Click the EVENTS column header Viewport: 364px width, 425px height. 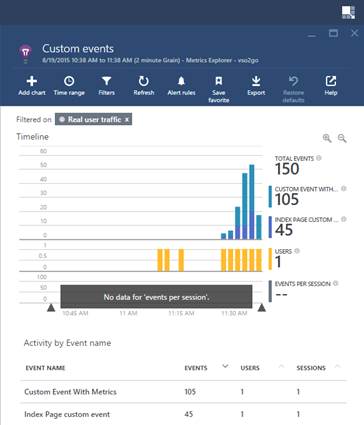pyautogui.click(x=196, y=368)
